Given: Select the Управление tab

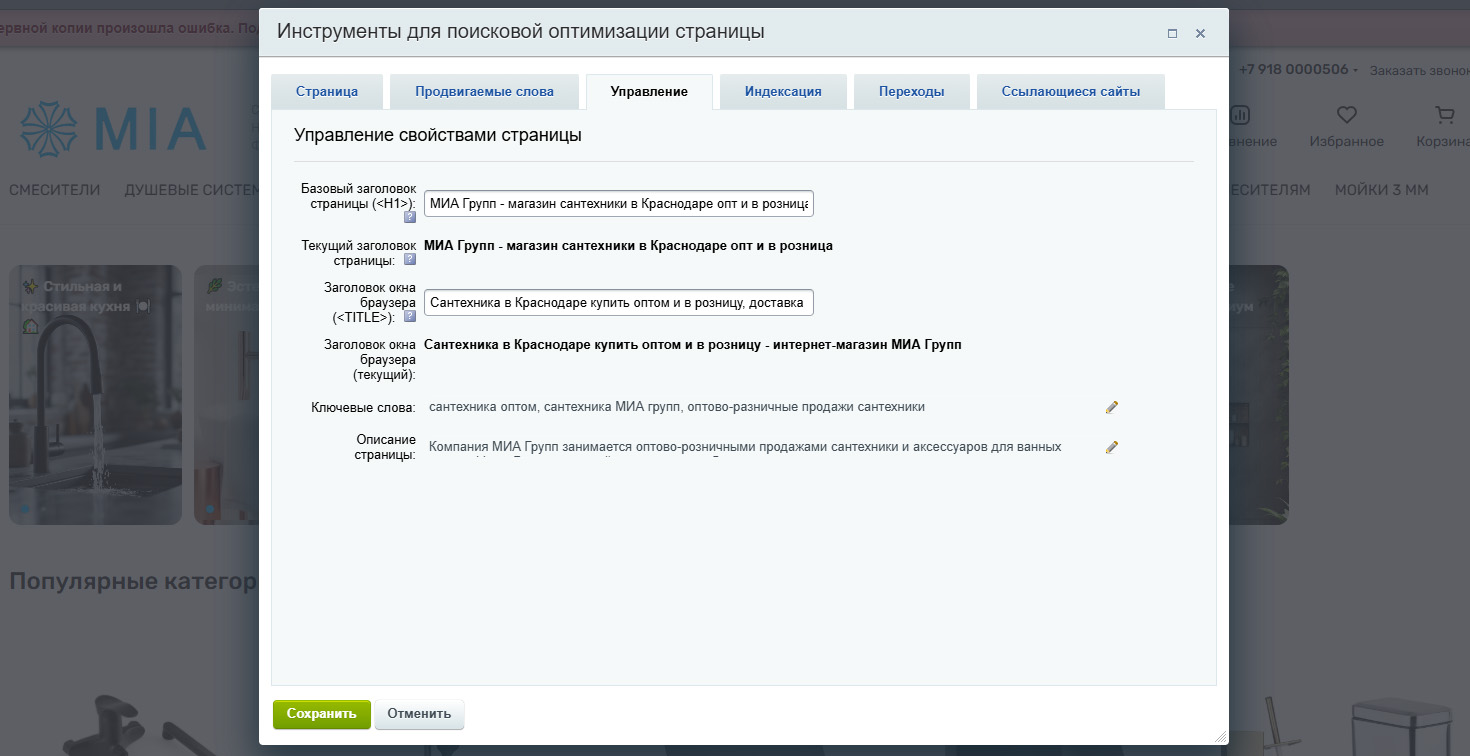Looking at the screenshot, I should [649, 91].
